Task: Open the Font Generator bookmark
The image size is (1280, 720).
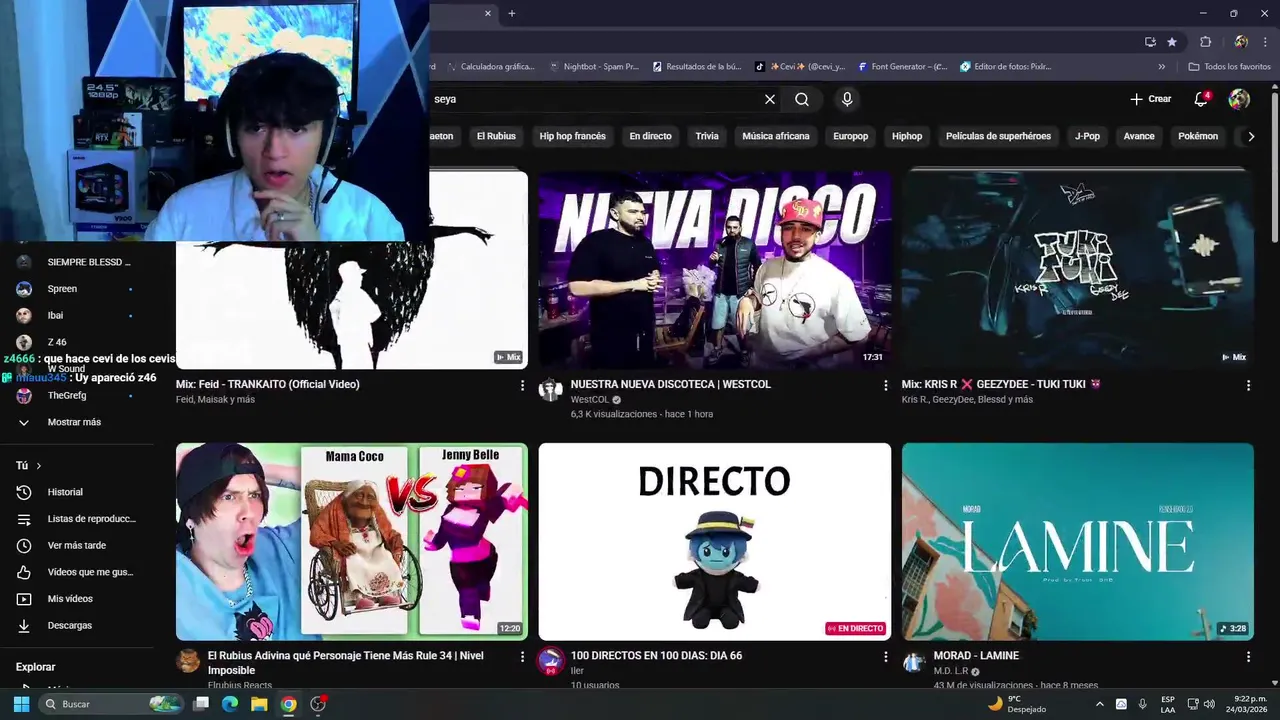Action: pyautogui.click(x=902, y=67)
